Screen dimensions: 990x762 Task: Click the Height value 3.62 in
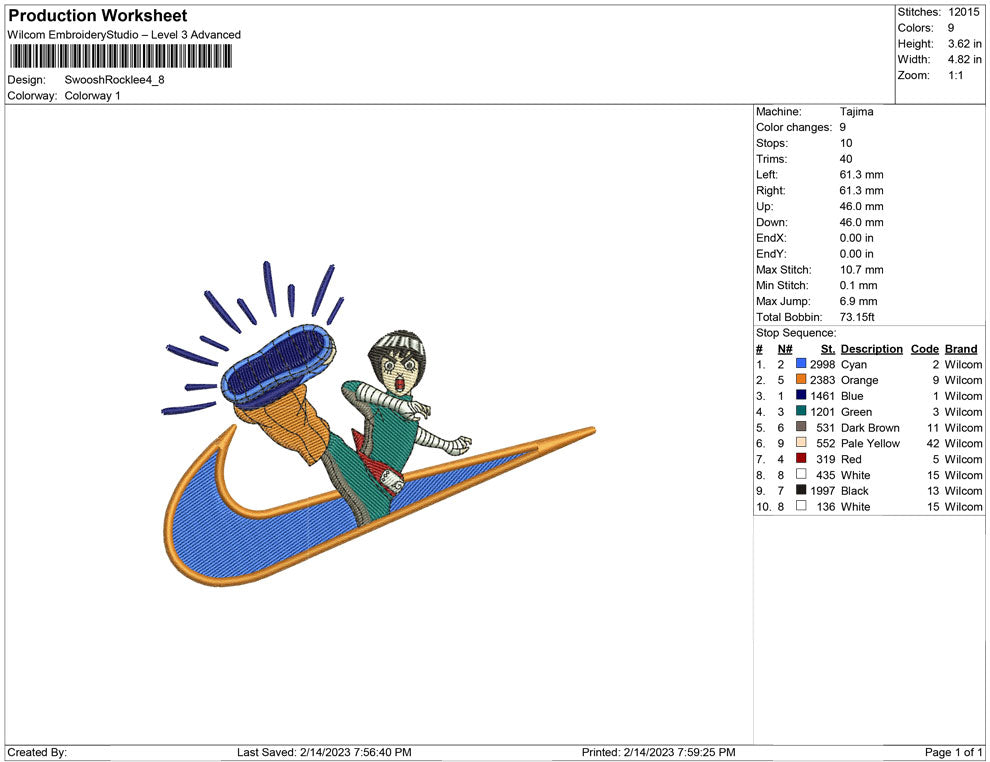965,44
